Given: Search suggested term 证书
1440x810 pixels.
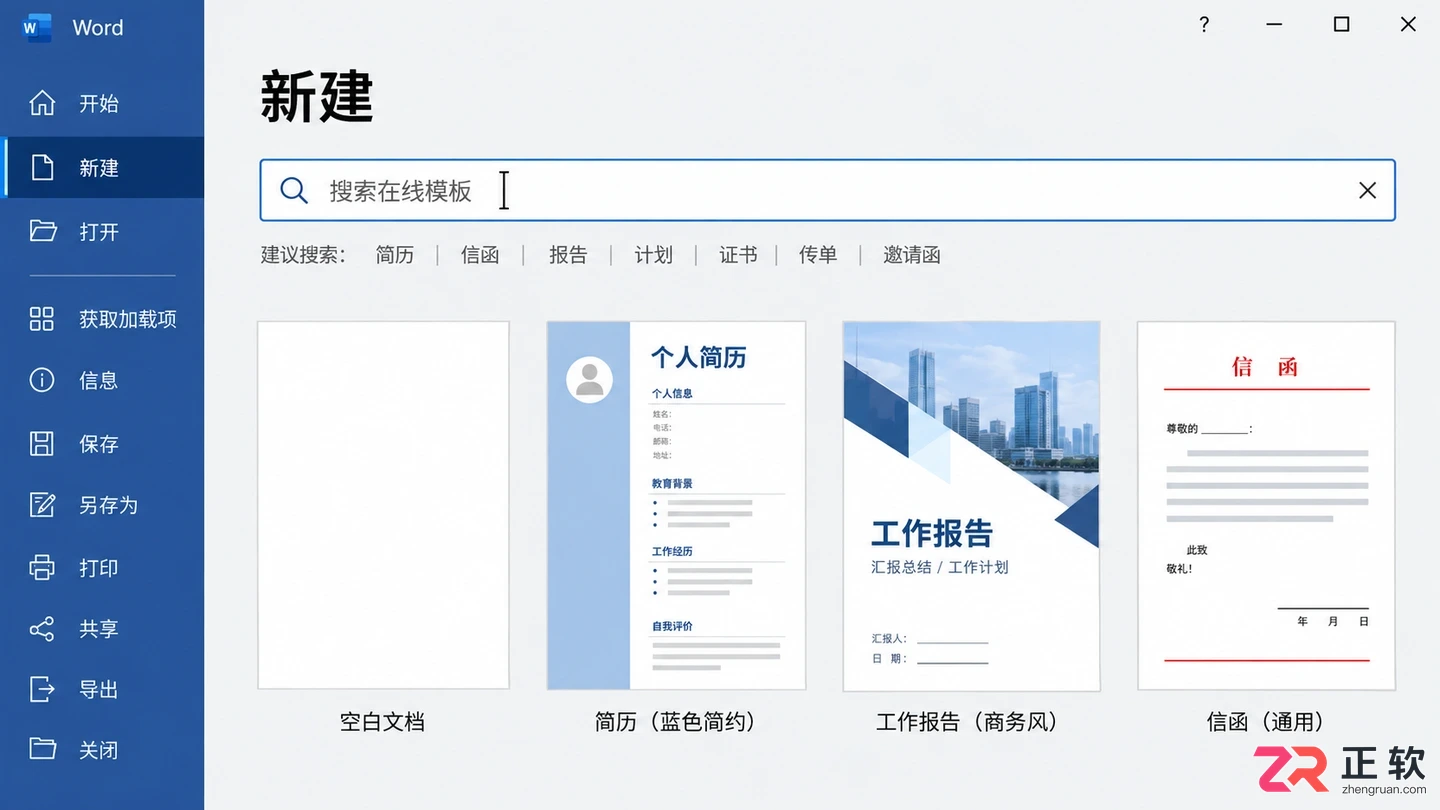Looking at the screenshot, I should point(738,255).
